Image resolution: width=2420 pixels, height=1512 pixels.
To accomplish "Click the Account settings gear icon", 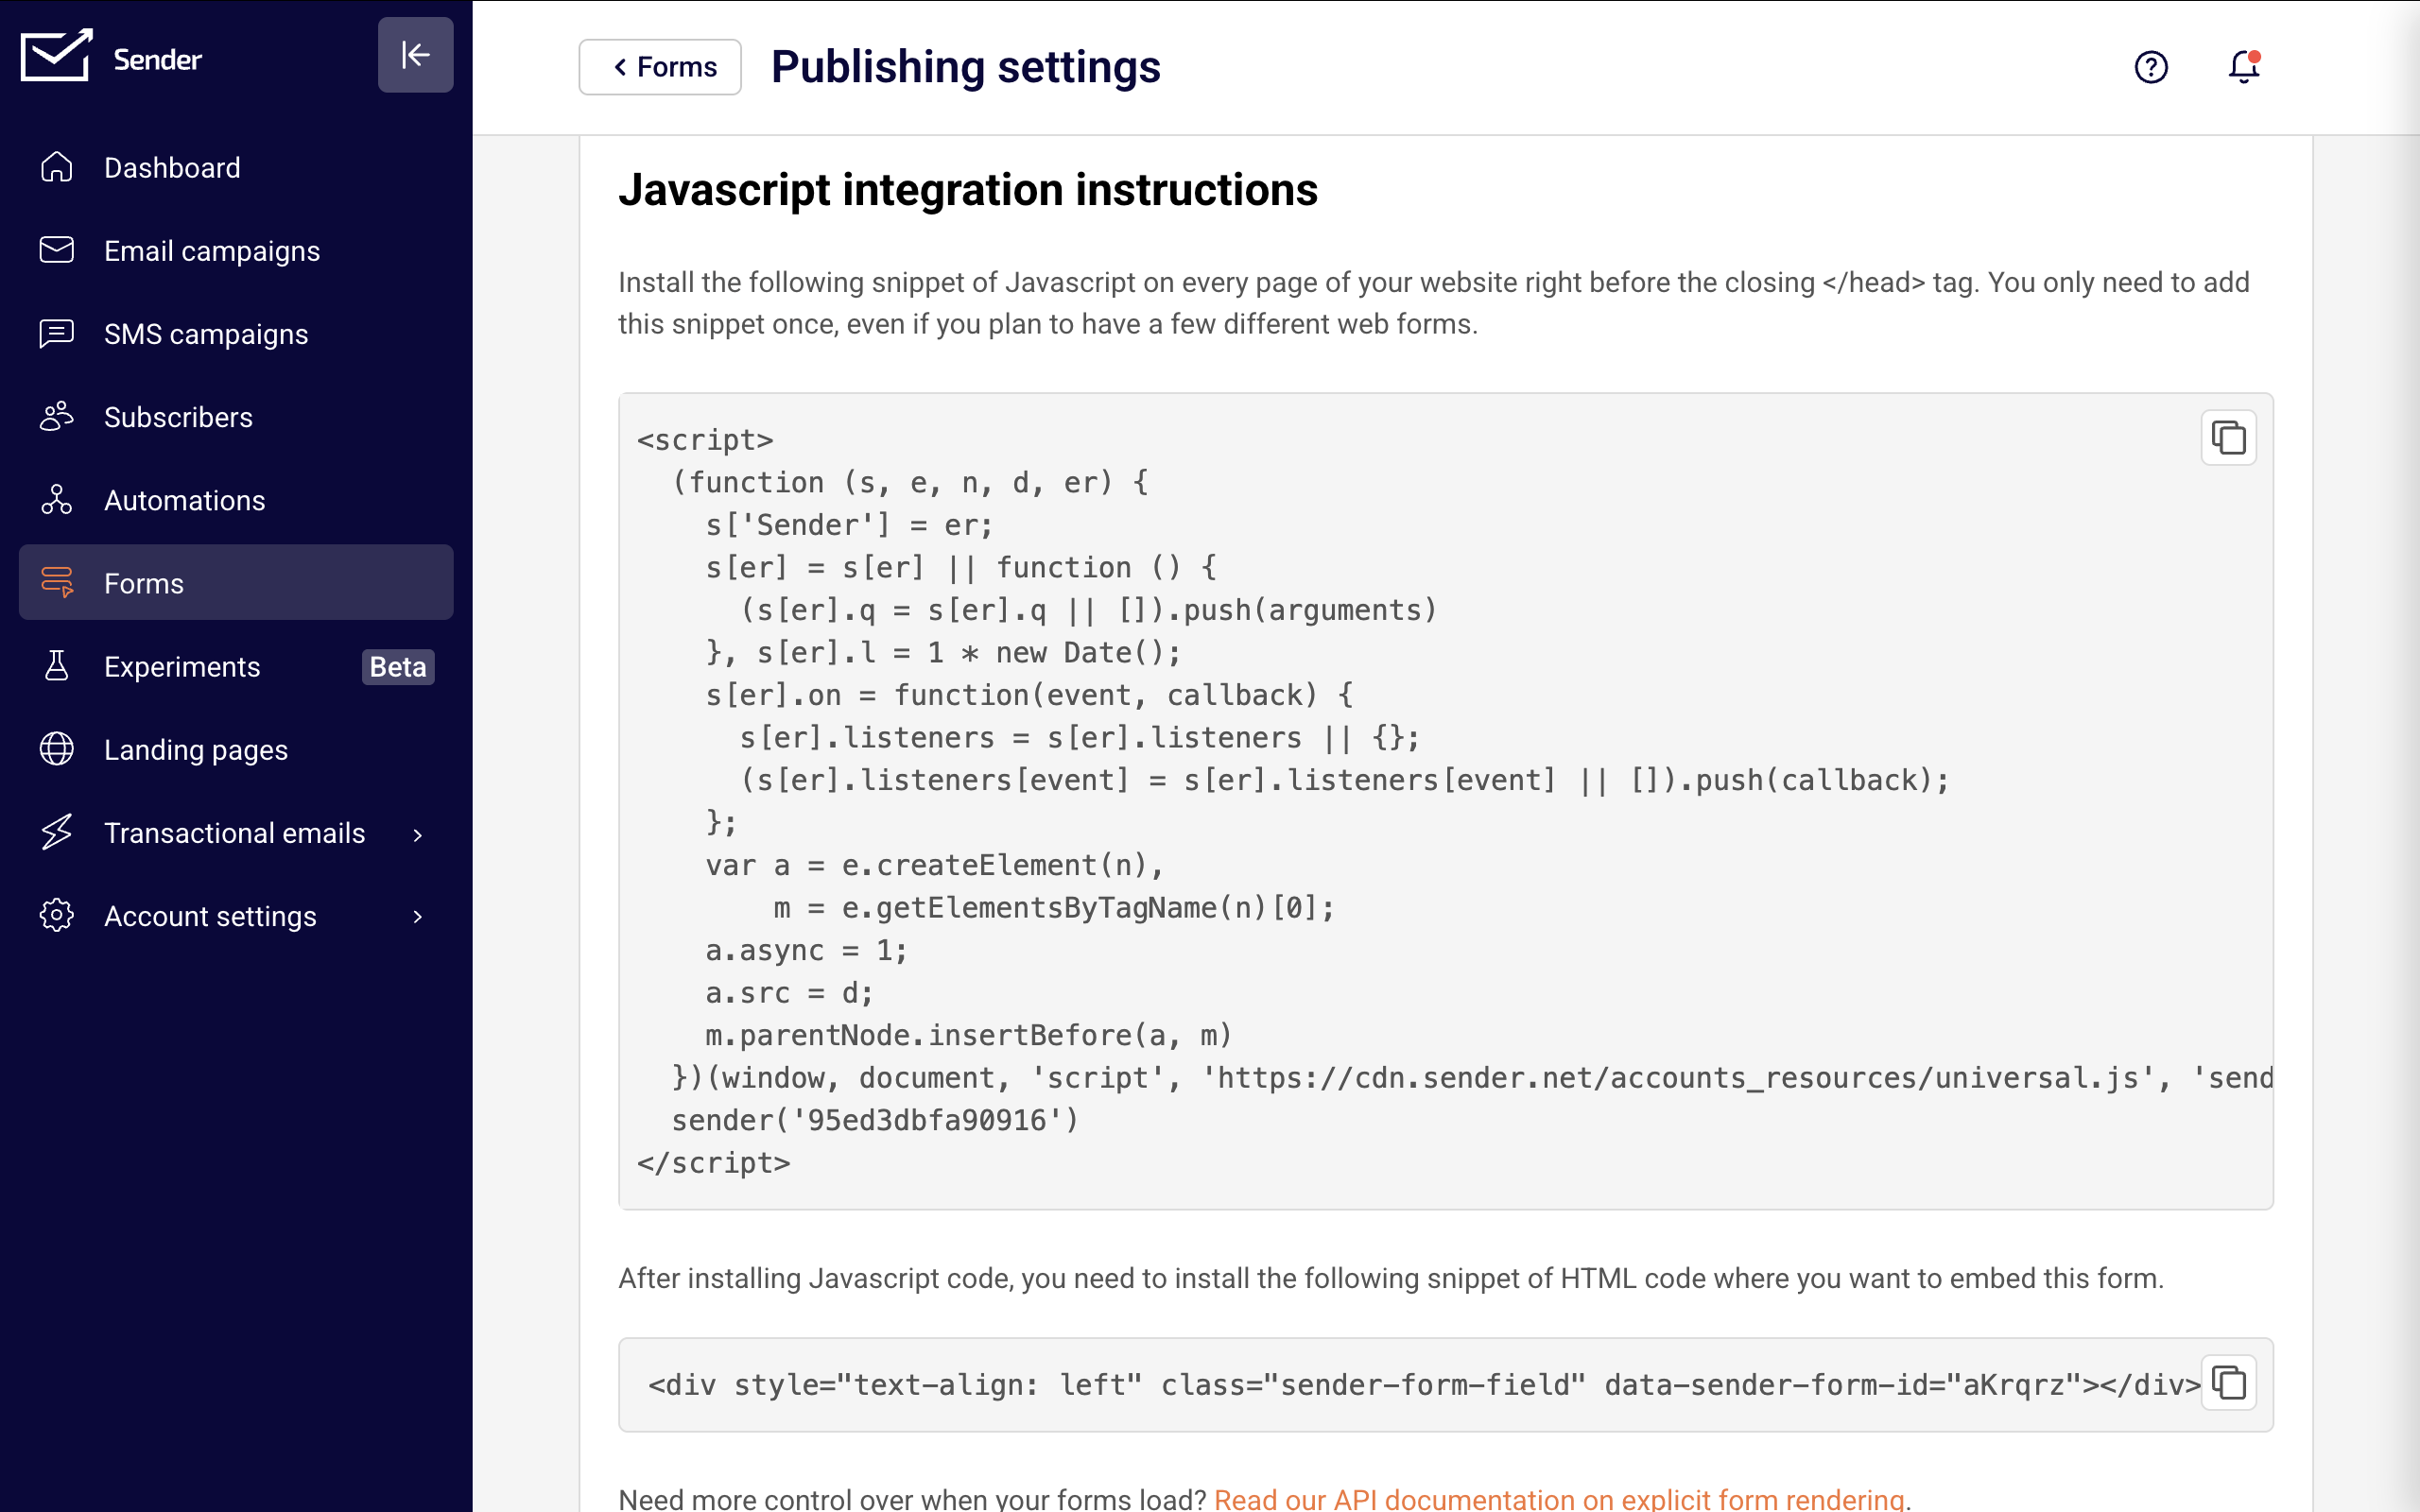I will (x=57, y=915).
